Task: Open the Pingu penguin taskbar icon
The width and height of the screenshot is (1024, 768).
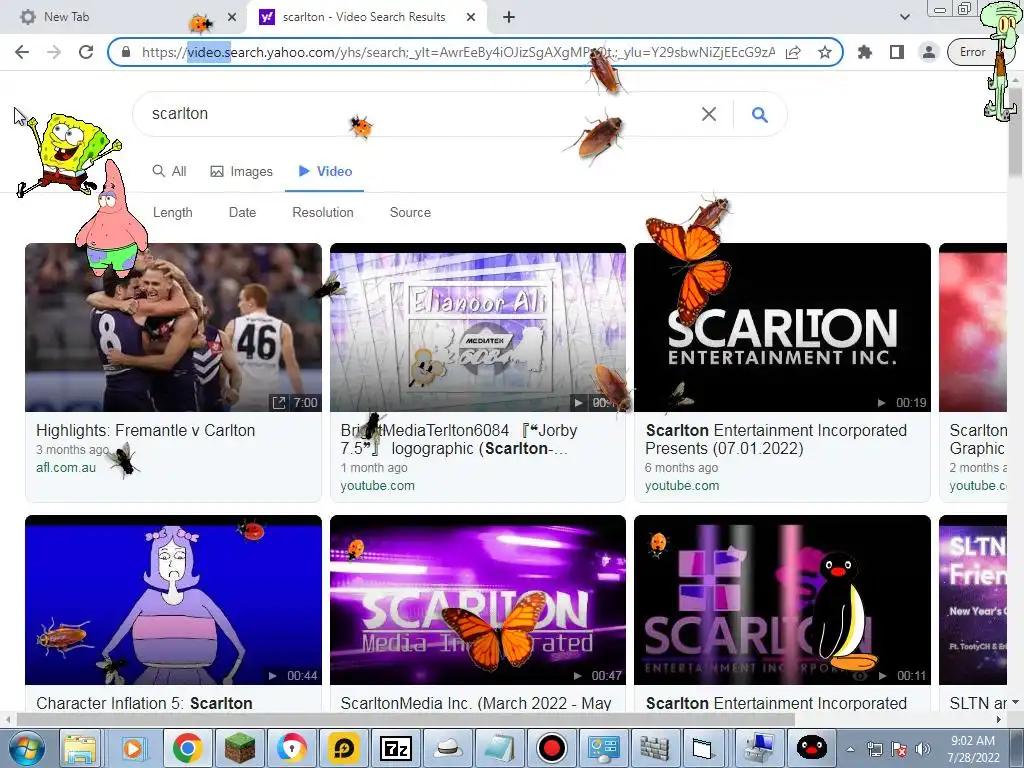Action: point(812,748)
